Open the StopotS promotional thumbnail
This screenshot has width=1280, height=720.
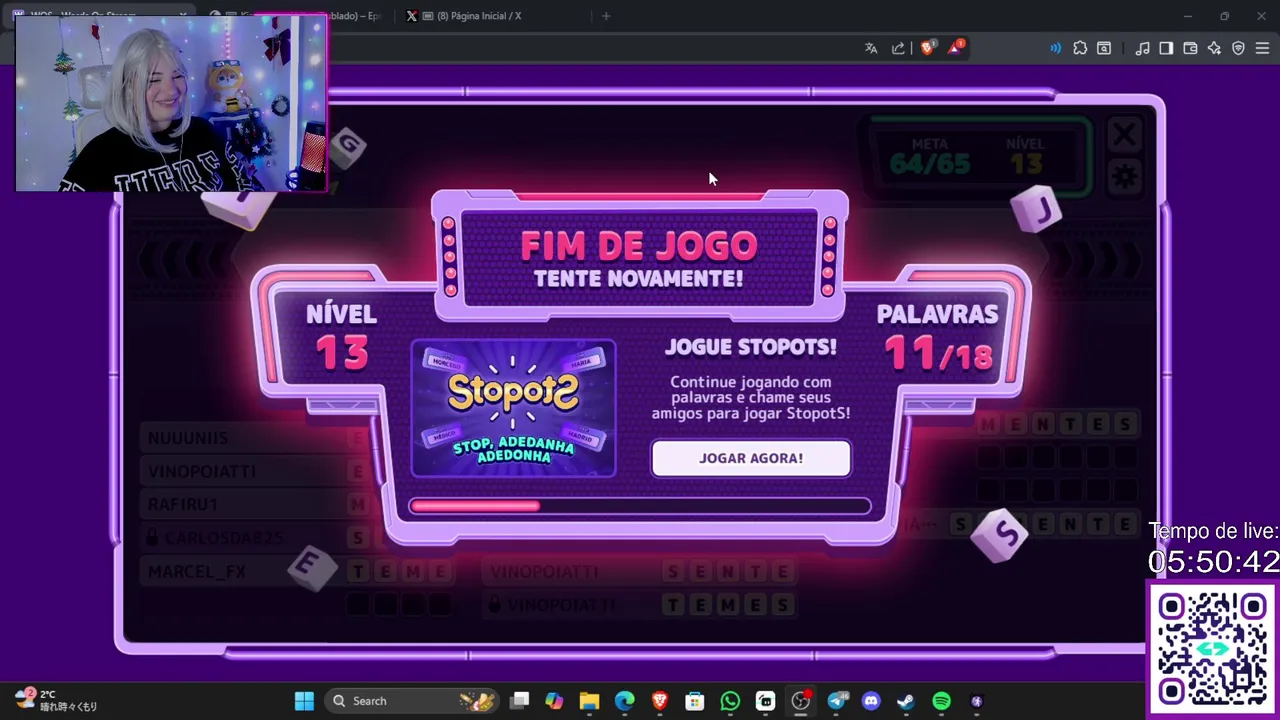coord(514,408)
